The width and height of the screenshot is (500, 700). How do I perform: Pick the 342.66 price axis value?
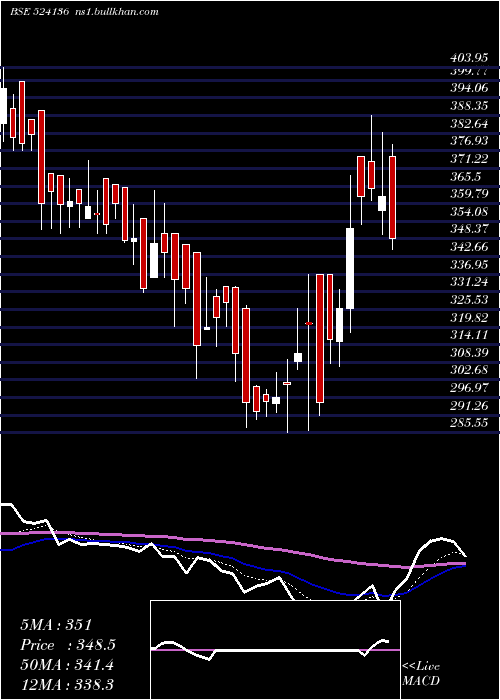click(469, 247)
